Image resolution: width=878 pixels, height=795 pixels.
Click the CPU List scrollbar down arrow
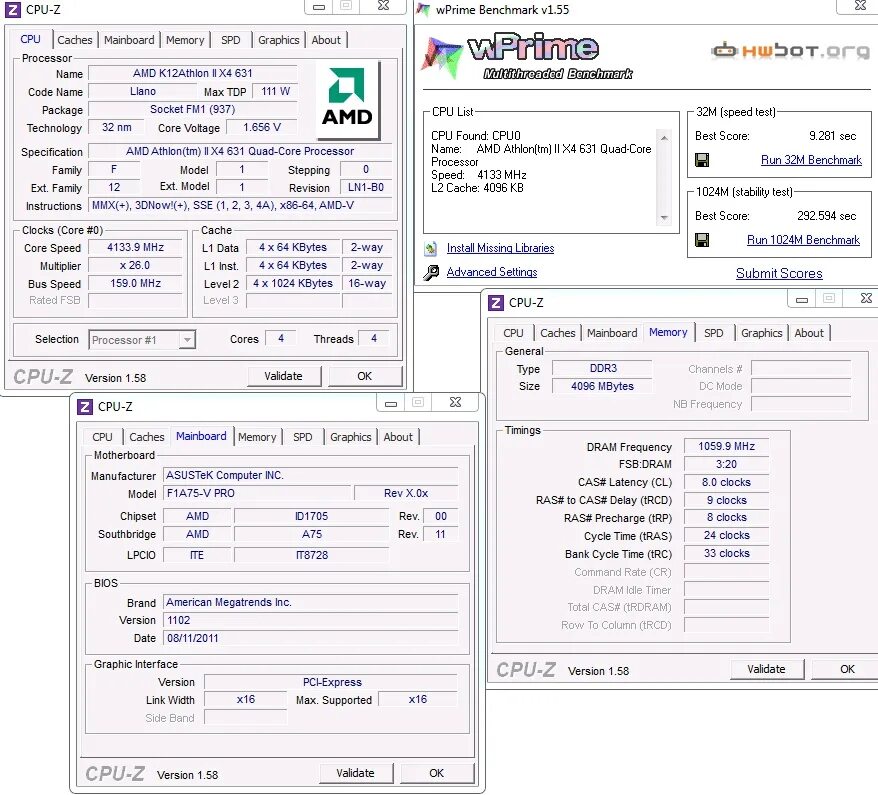click(664, 218)
